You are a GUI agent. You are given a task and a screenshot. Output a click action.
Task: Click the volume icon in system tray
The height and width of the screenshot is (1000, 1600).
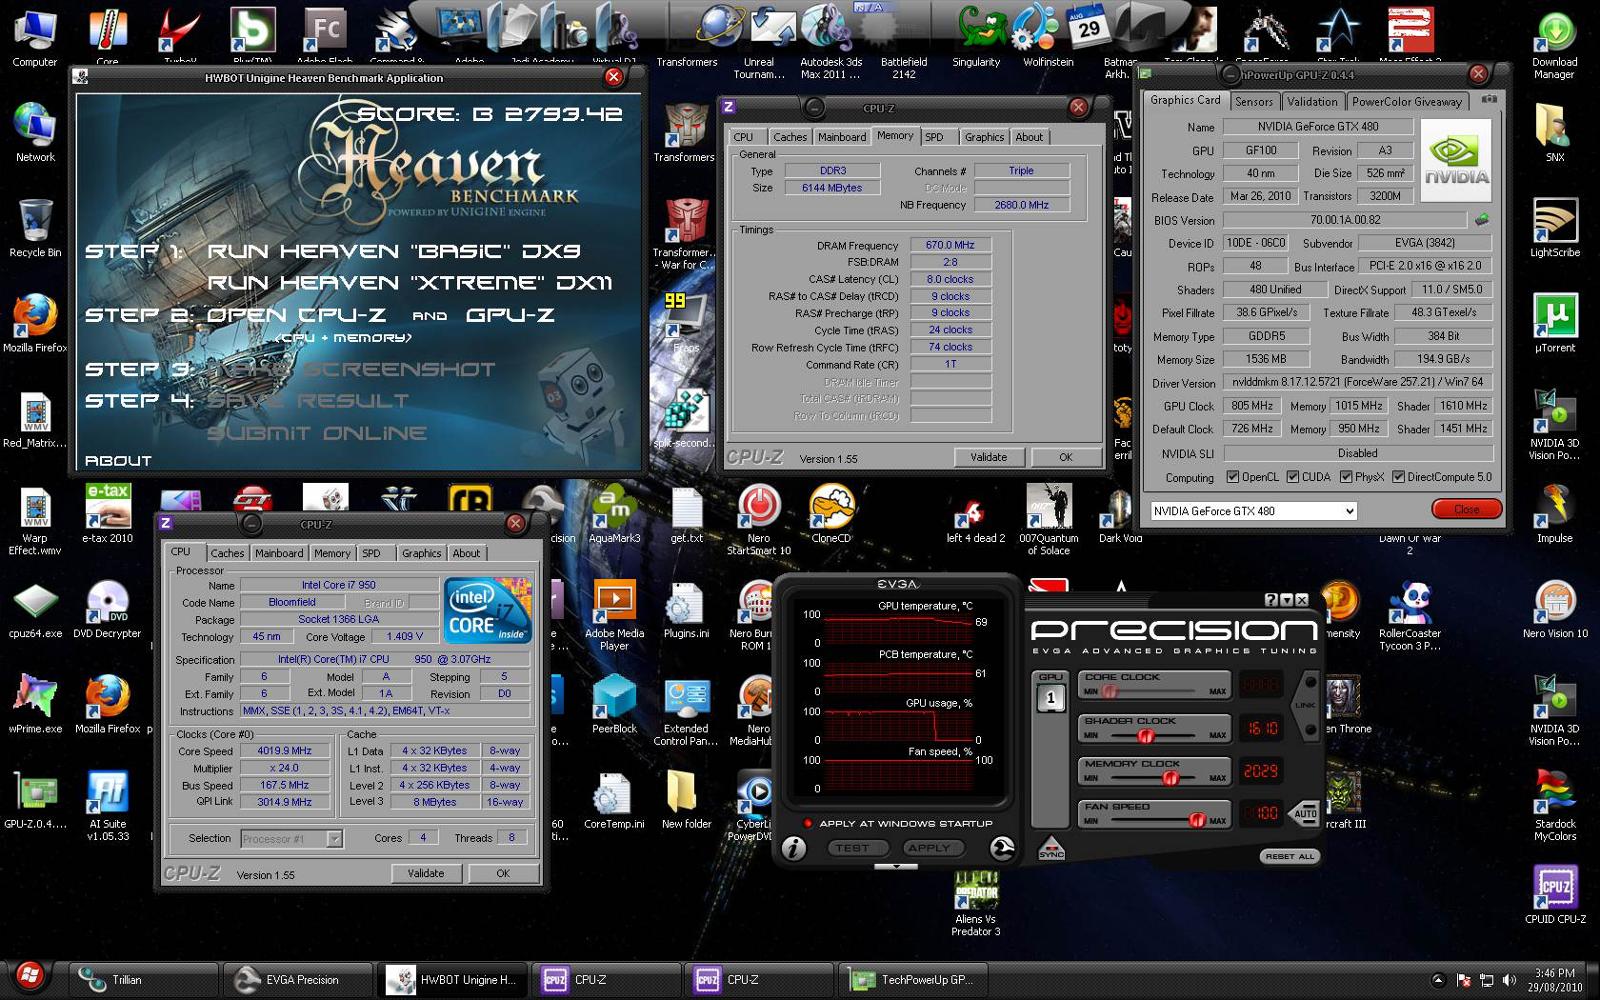click(1508, 980)
